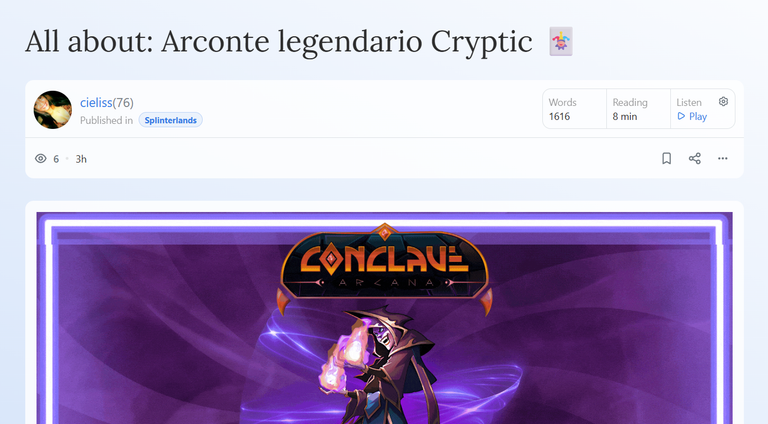Play the audio version of the post

[692, 117]
